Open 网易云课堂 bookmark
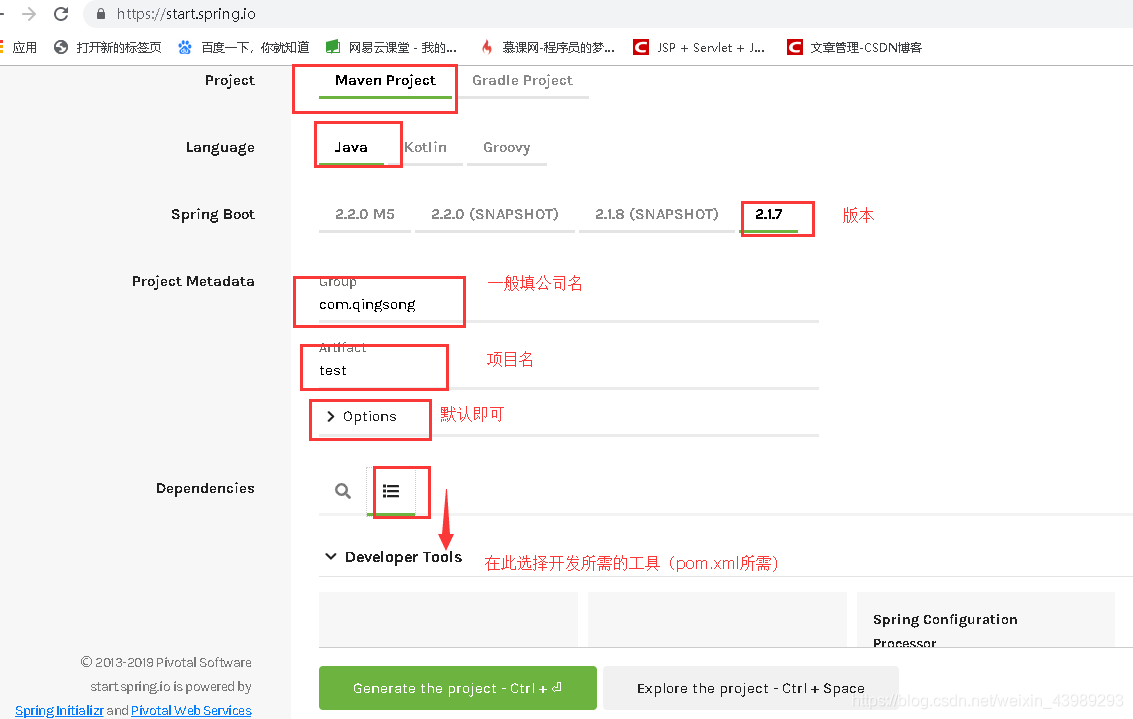The width and height of the screenshot is (1133, 719). point(391,47)
